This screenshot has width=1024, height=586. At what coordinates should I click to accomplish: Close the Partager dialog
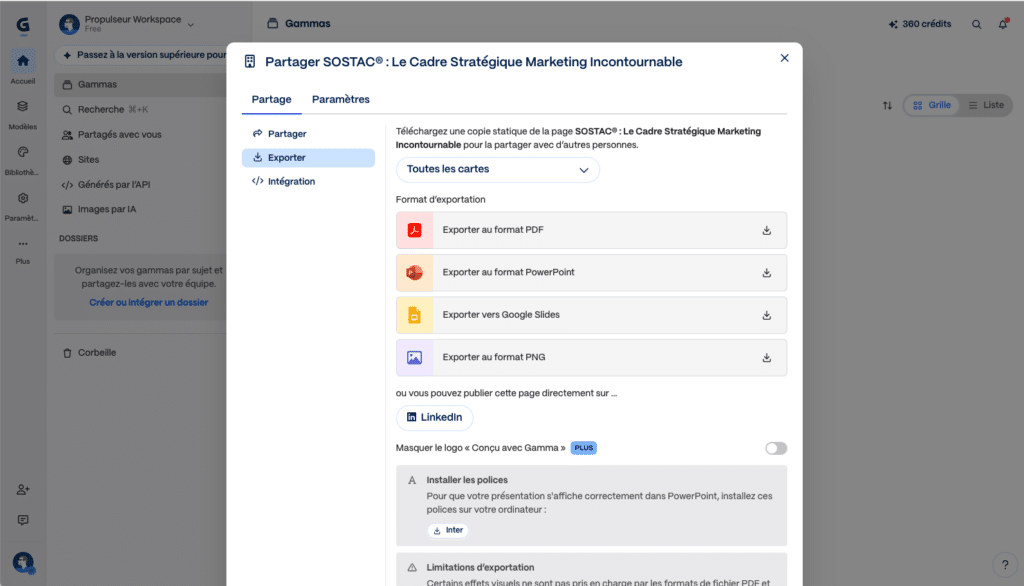784,58
